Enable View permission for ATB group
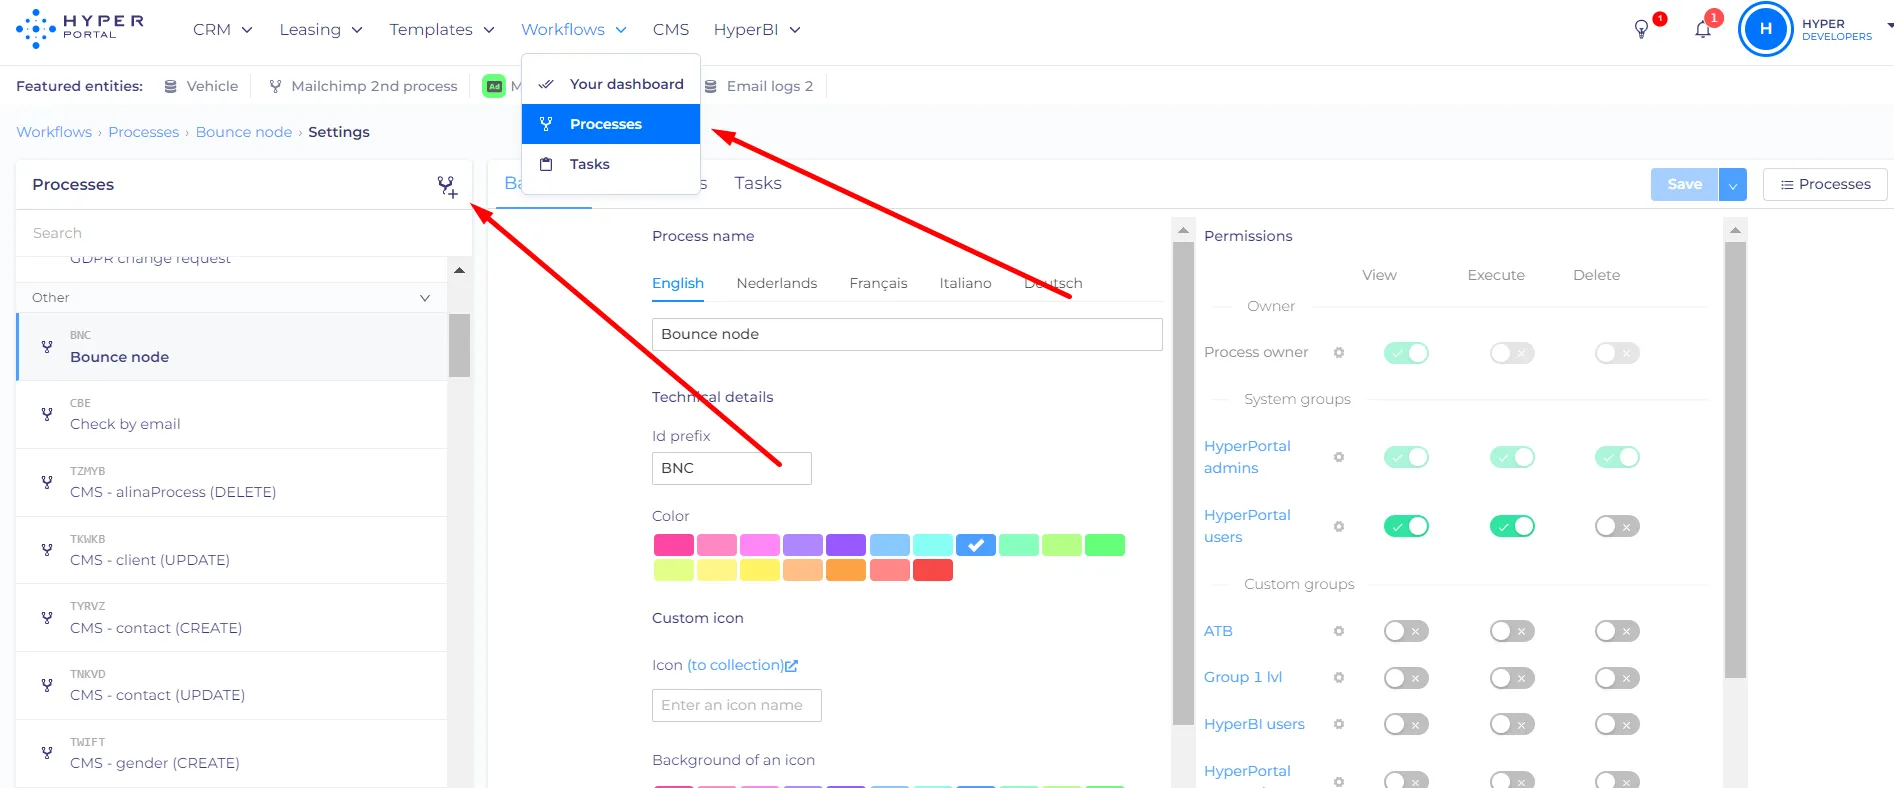This screenshot has width=1894, height=788. pos(1406,631)
